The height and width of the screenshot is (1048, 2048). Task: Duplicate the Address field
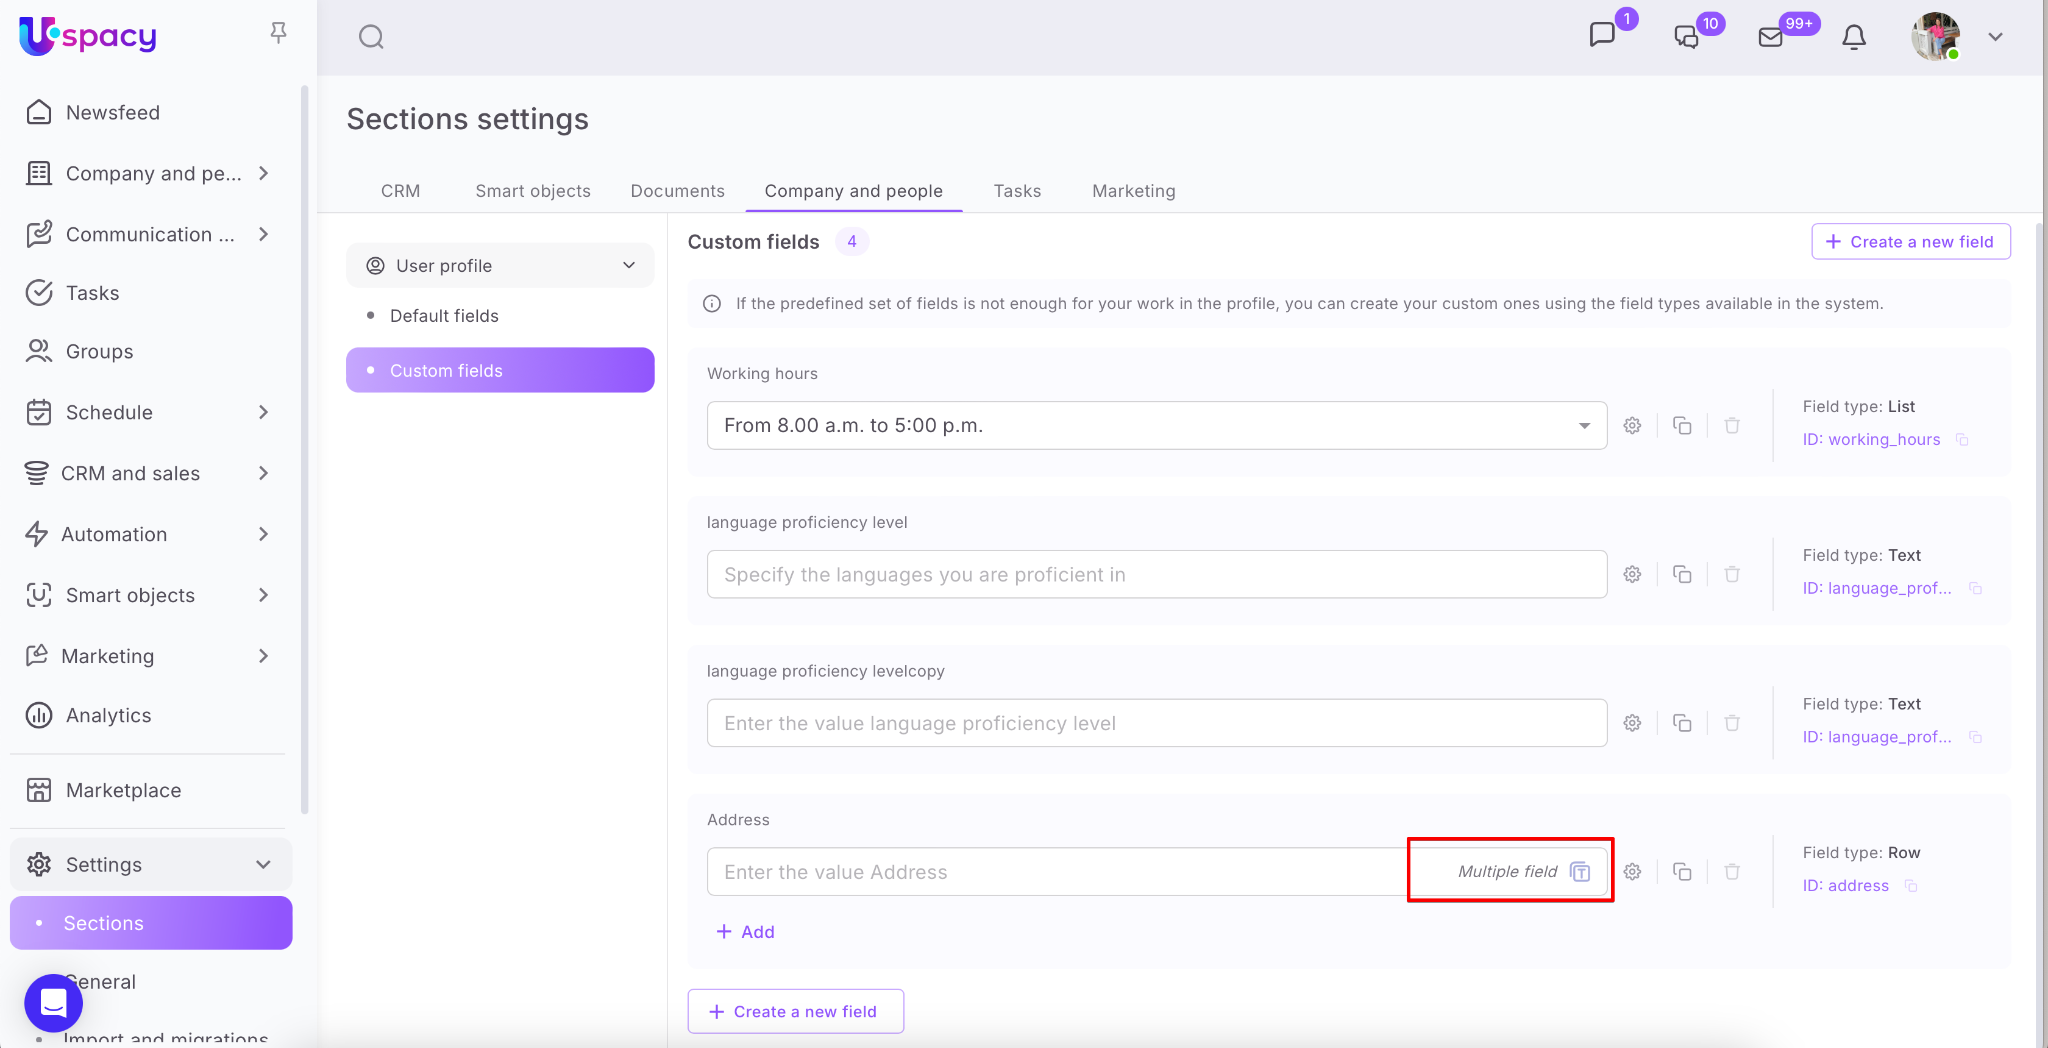coord(1682,872)
